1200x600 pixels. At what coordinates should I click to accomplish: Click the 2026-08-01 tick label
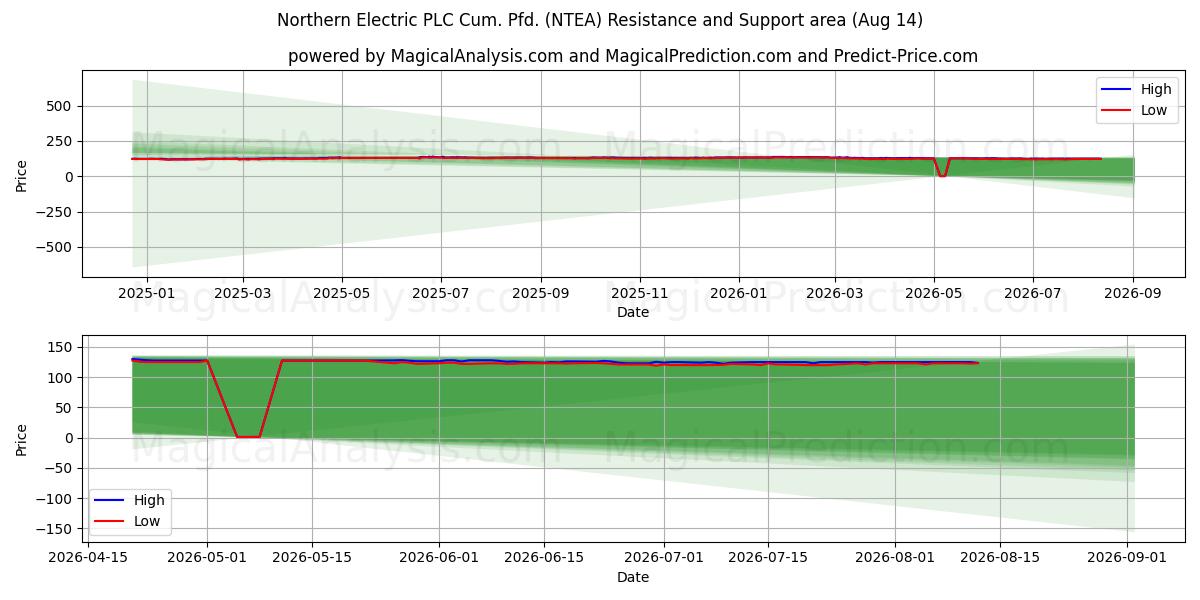pos(896,558)
